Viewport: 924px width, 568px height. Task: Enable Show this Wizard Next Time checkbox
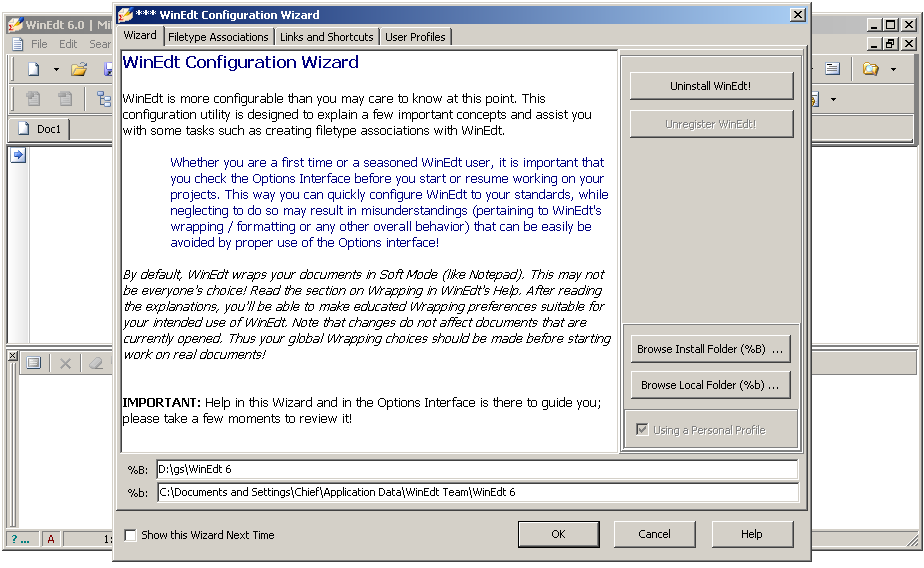click(130, 535)
